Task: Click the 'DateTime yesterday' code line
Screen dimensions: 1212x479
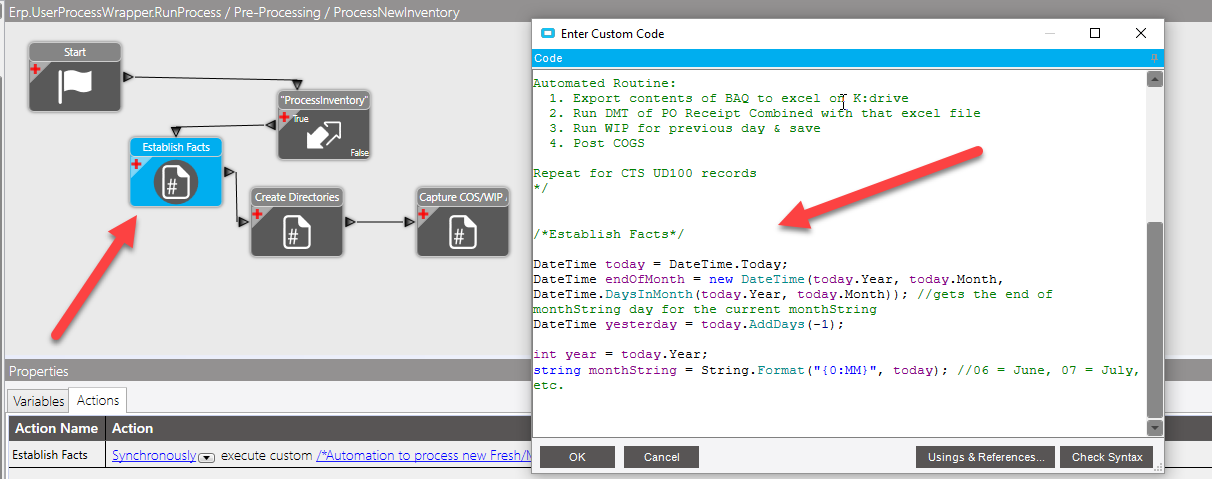Action: point(689,324)
